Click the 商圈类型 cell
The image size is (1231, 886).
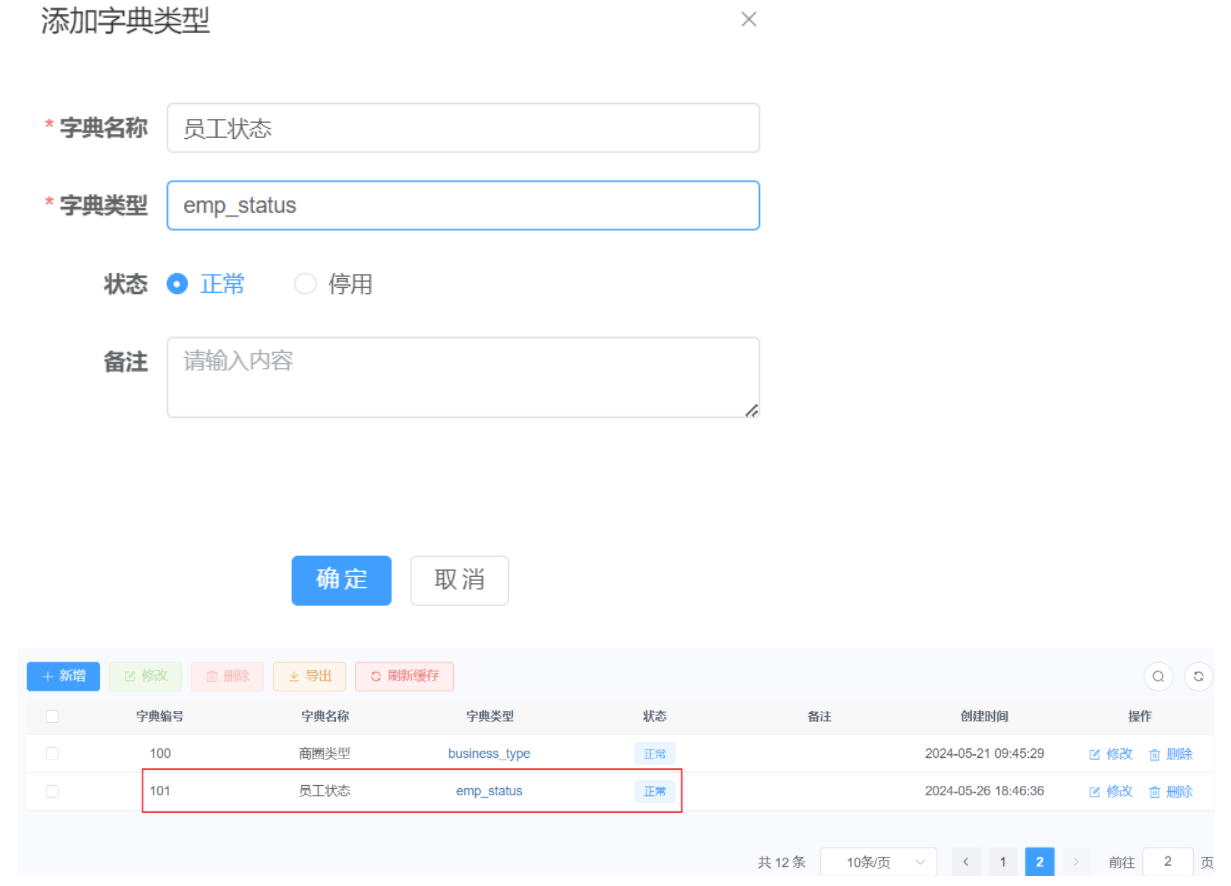tap(325, 754)
